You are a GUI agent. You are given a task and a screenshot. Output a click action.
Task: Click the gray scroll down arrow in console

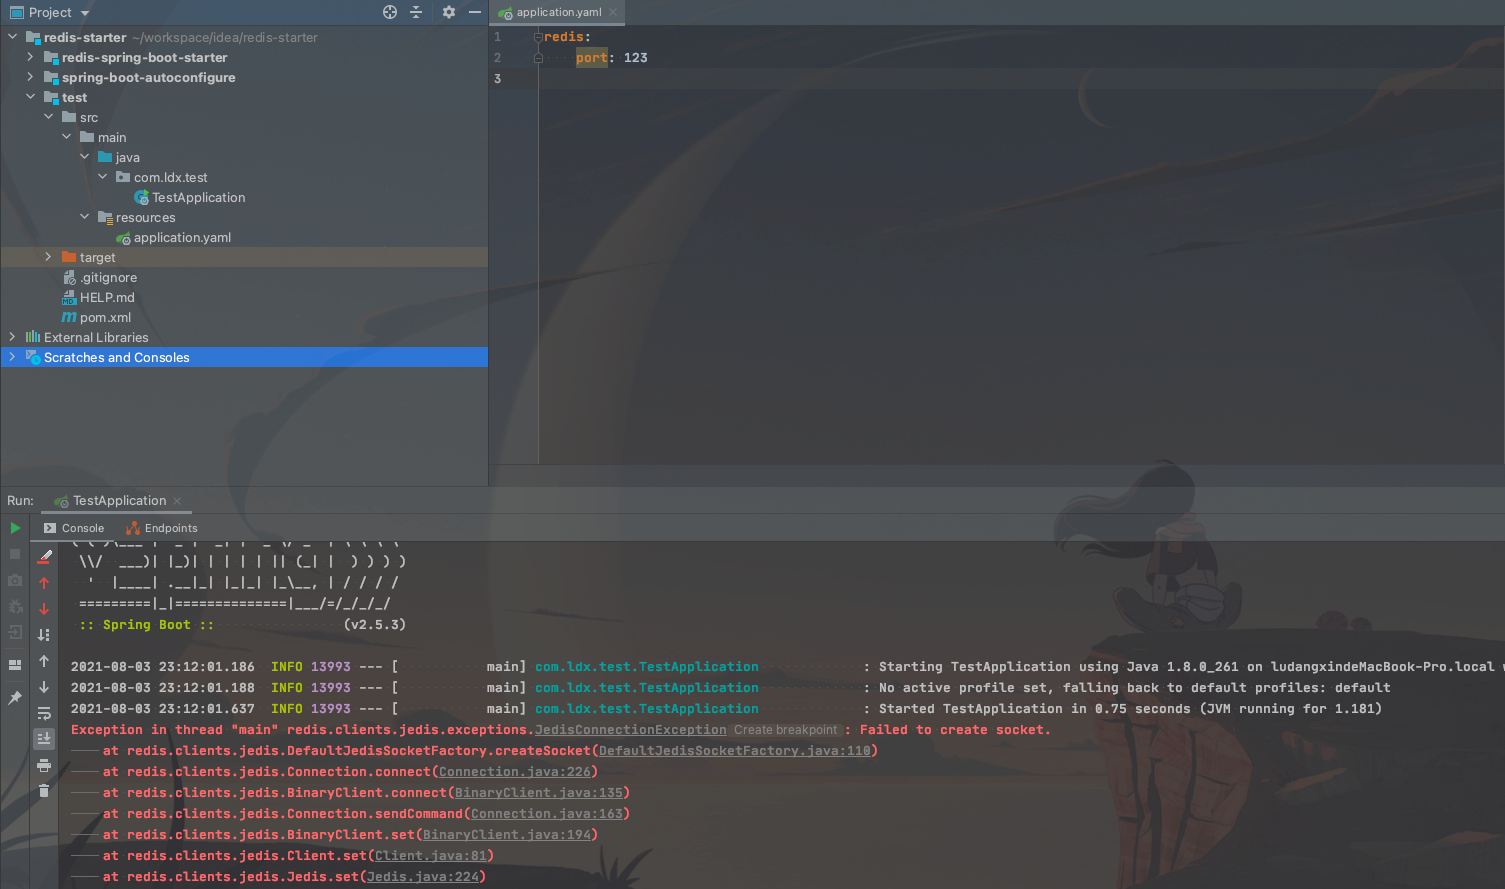[44, 687]
